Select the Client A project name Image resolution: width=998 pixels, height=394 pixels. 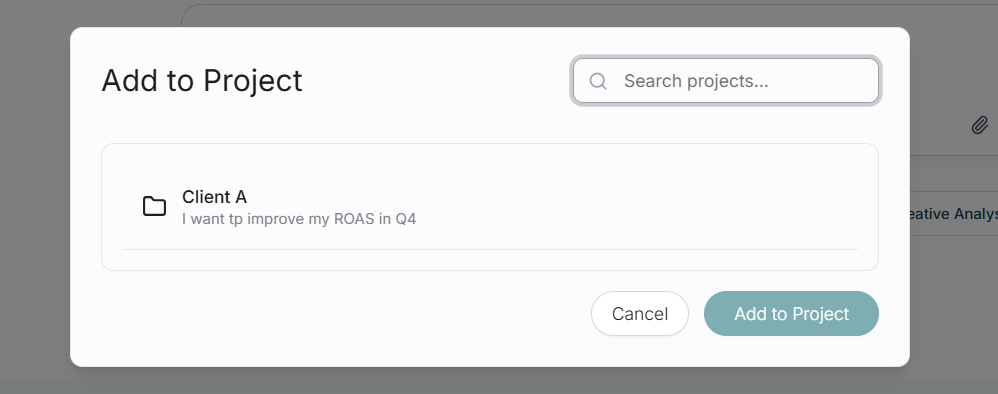tap(214, 197)
